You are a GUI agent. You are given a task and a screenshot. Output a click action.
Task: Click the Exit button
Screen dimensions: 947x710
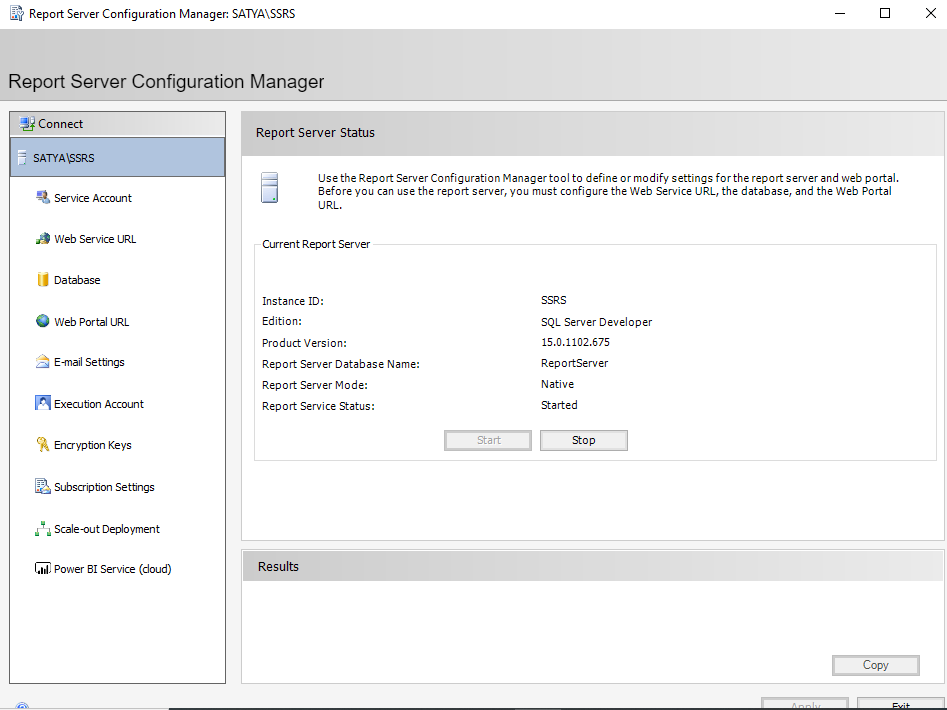pos(900,704)
